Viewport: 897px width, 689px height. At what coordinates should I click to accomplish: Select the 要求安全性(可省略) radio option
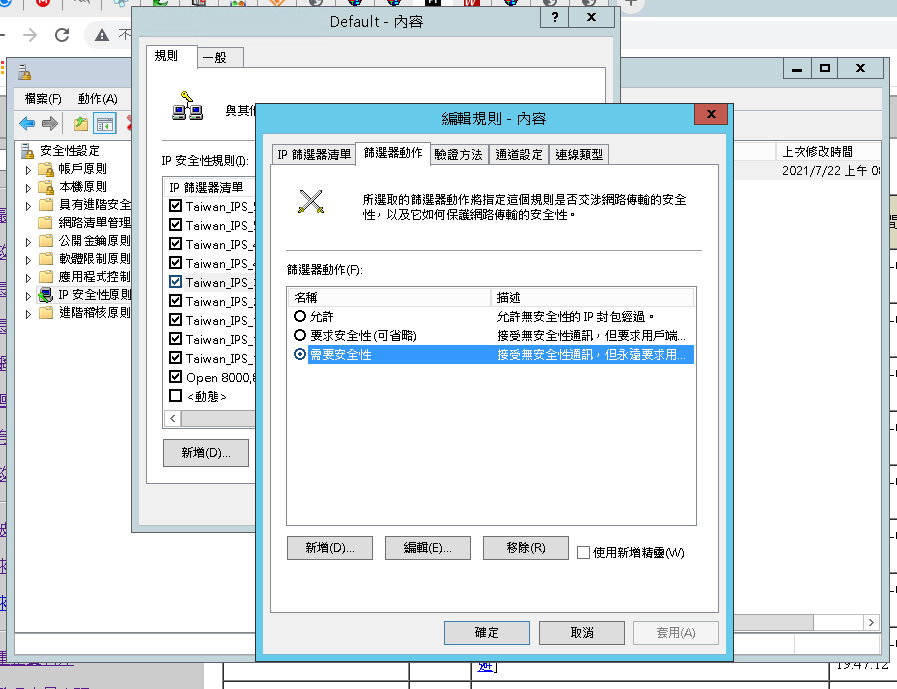click(x=300, y=335)
